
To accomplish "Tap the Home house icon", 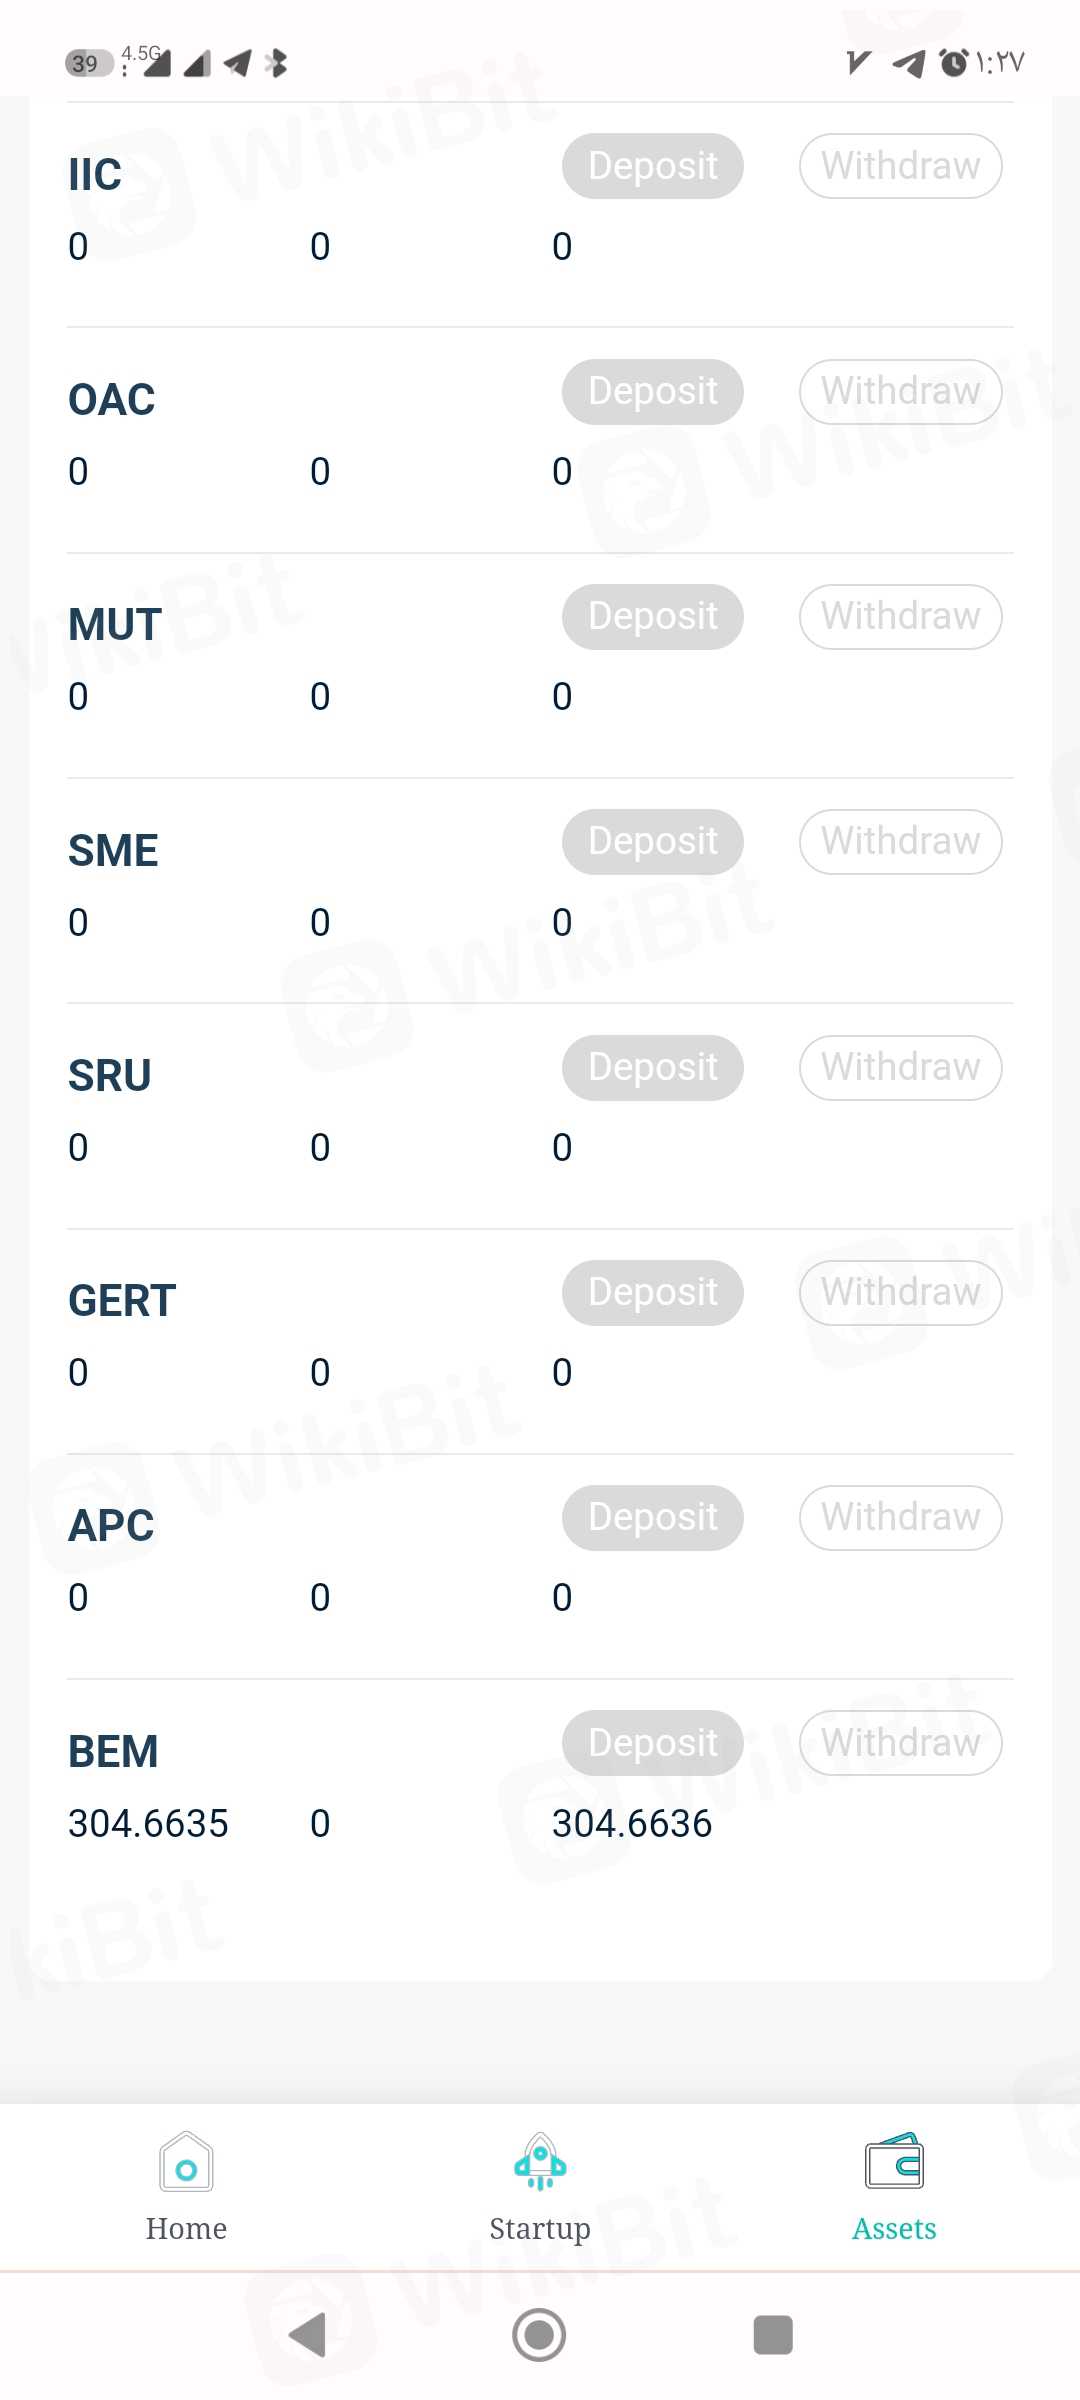I will click(186, 2163).
